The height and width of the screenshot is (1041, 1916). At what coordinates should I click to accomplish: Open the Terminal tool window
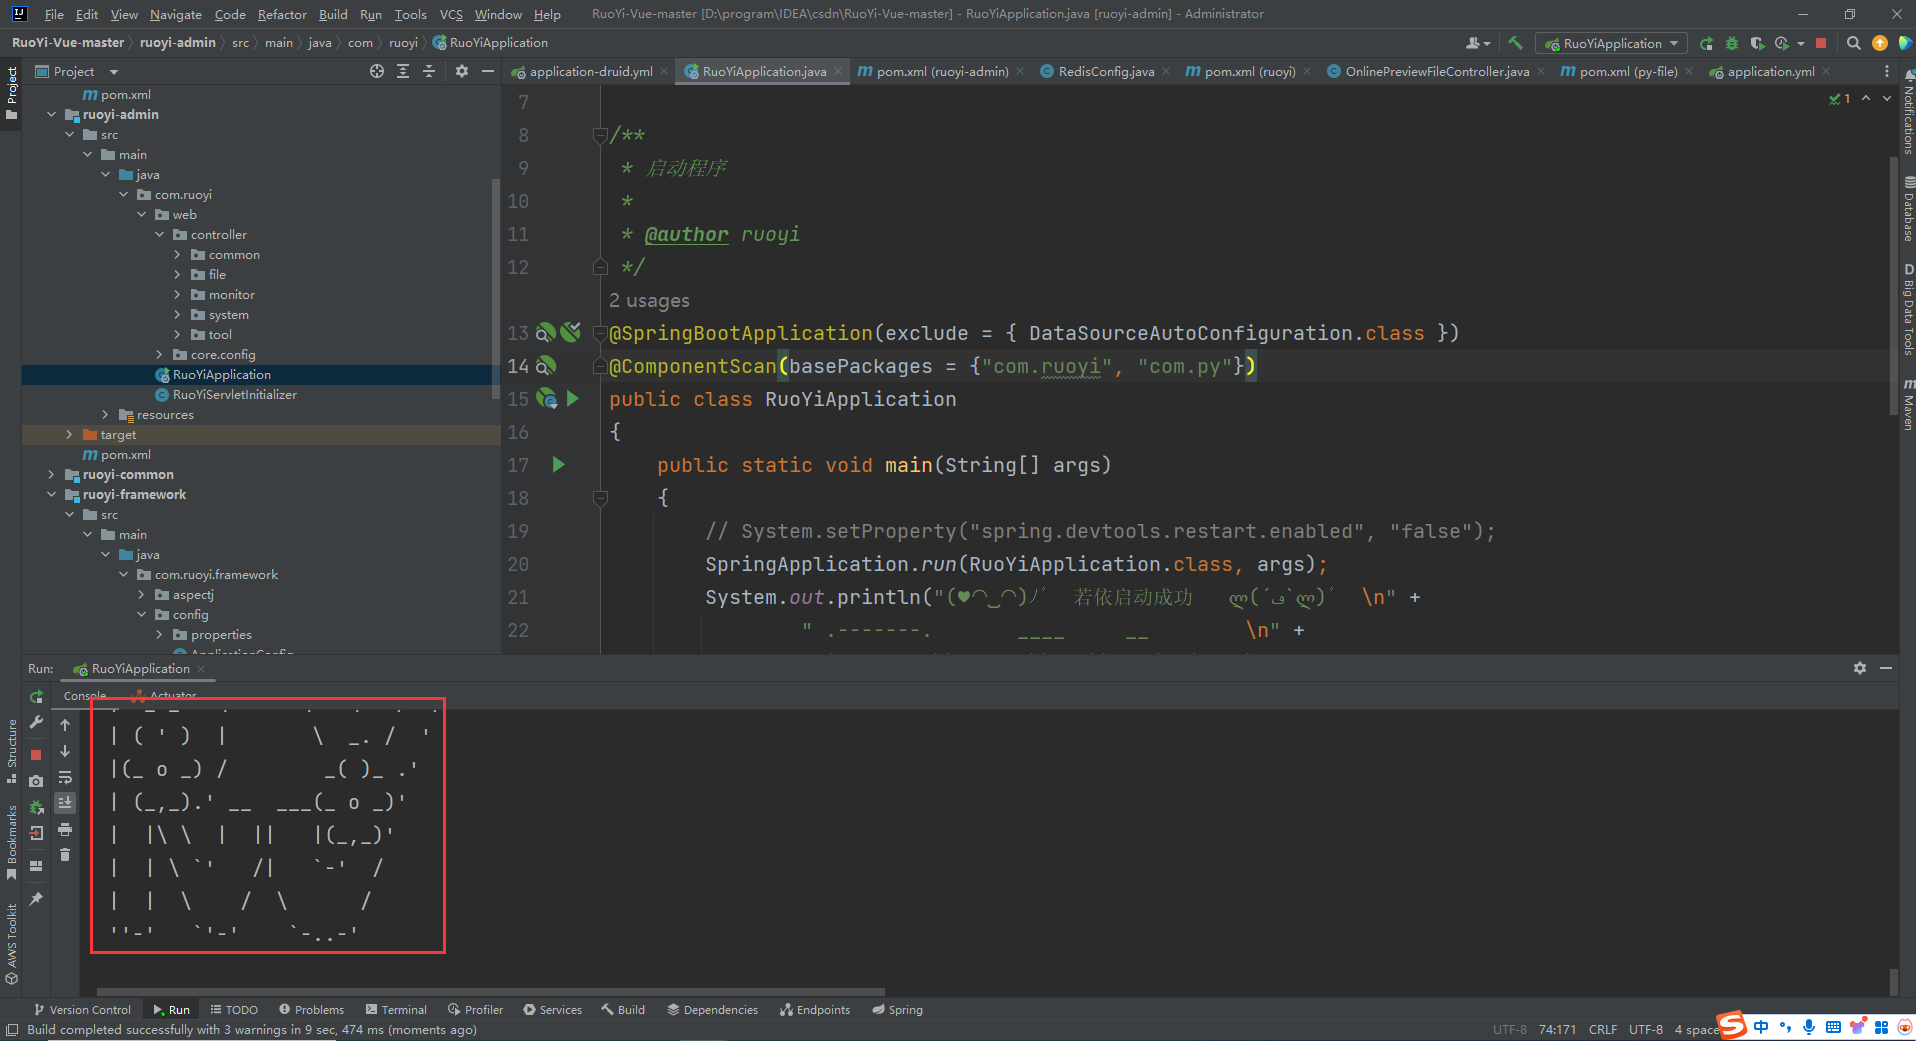396,1009
